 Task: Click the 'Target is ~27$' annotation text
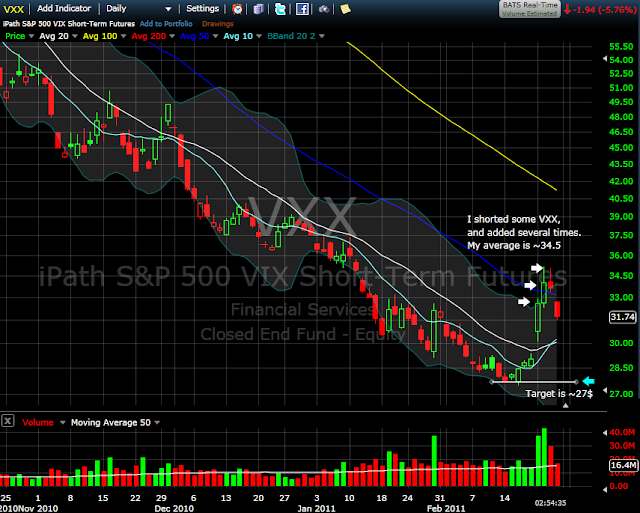coord(559,394)
